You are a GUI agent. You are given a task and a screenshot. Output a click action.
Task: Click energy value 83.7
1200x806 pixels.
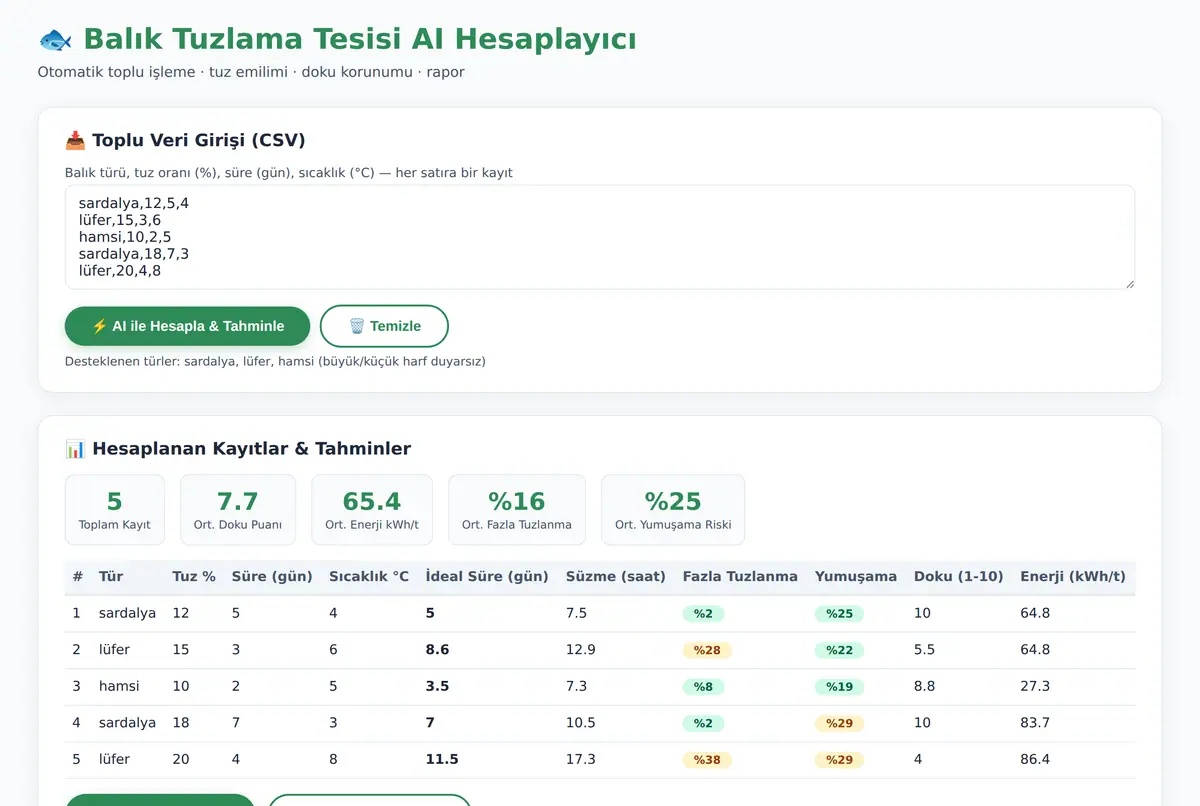click(x=1035, y=723)
